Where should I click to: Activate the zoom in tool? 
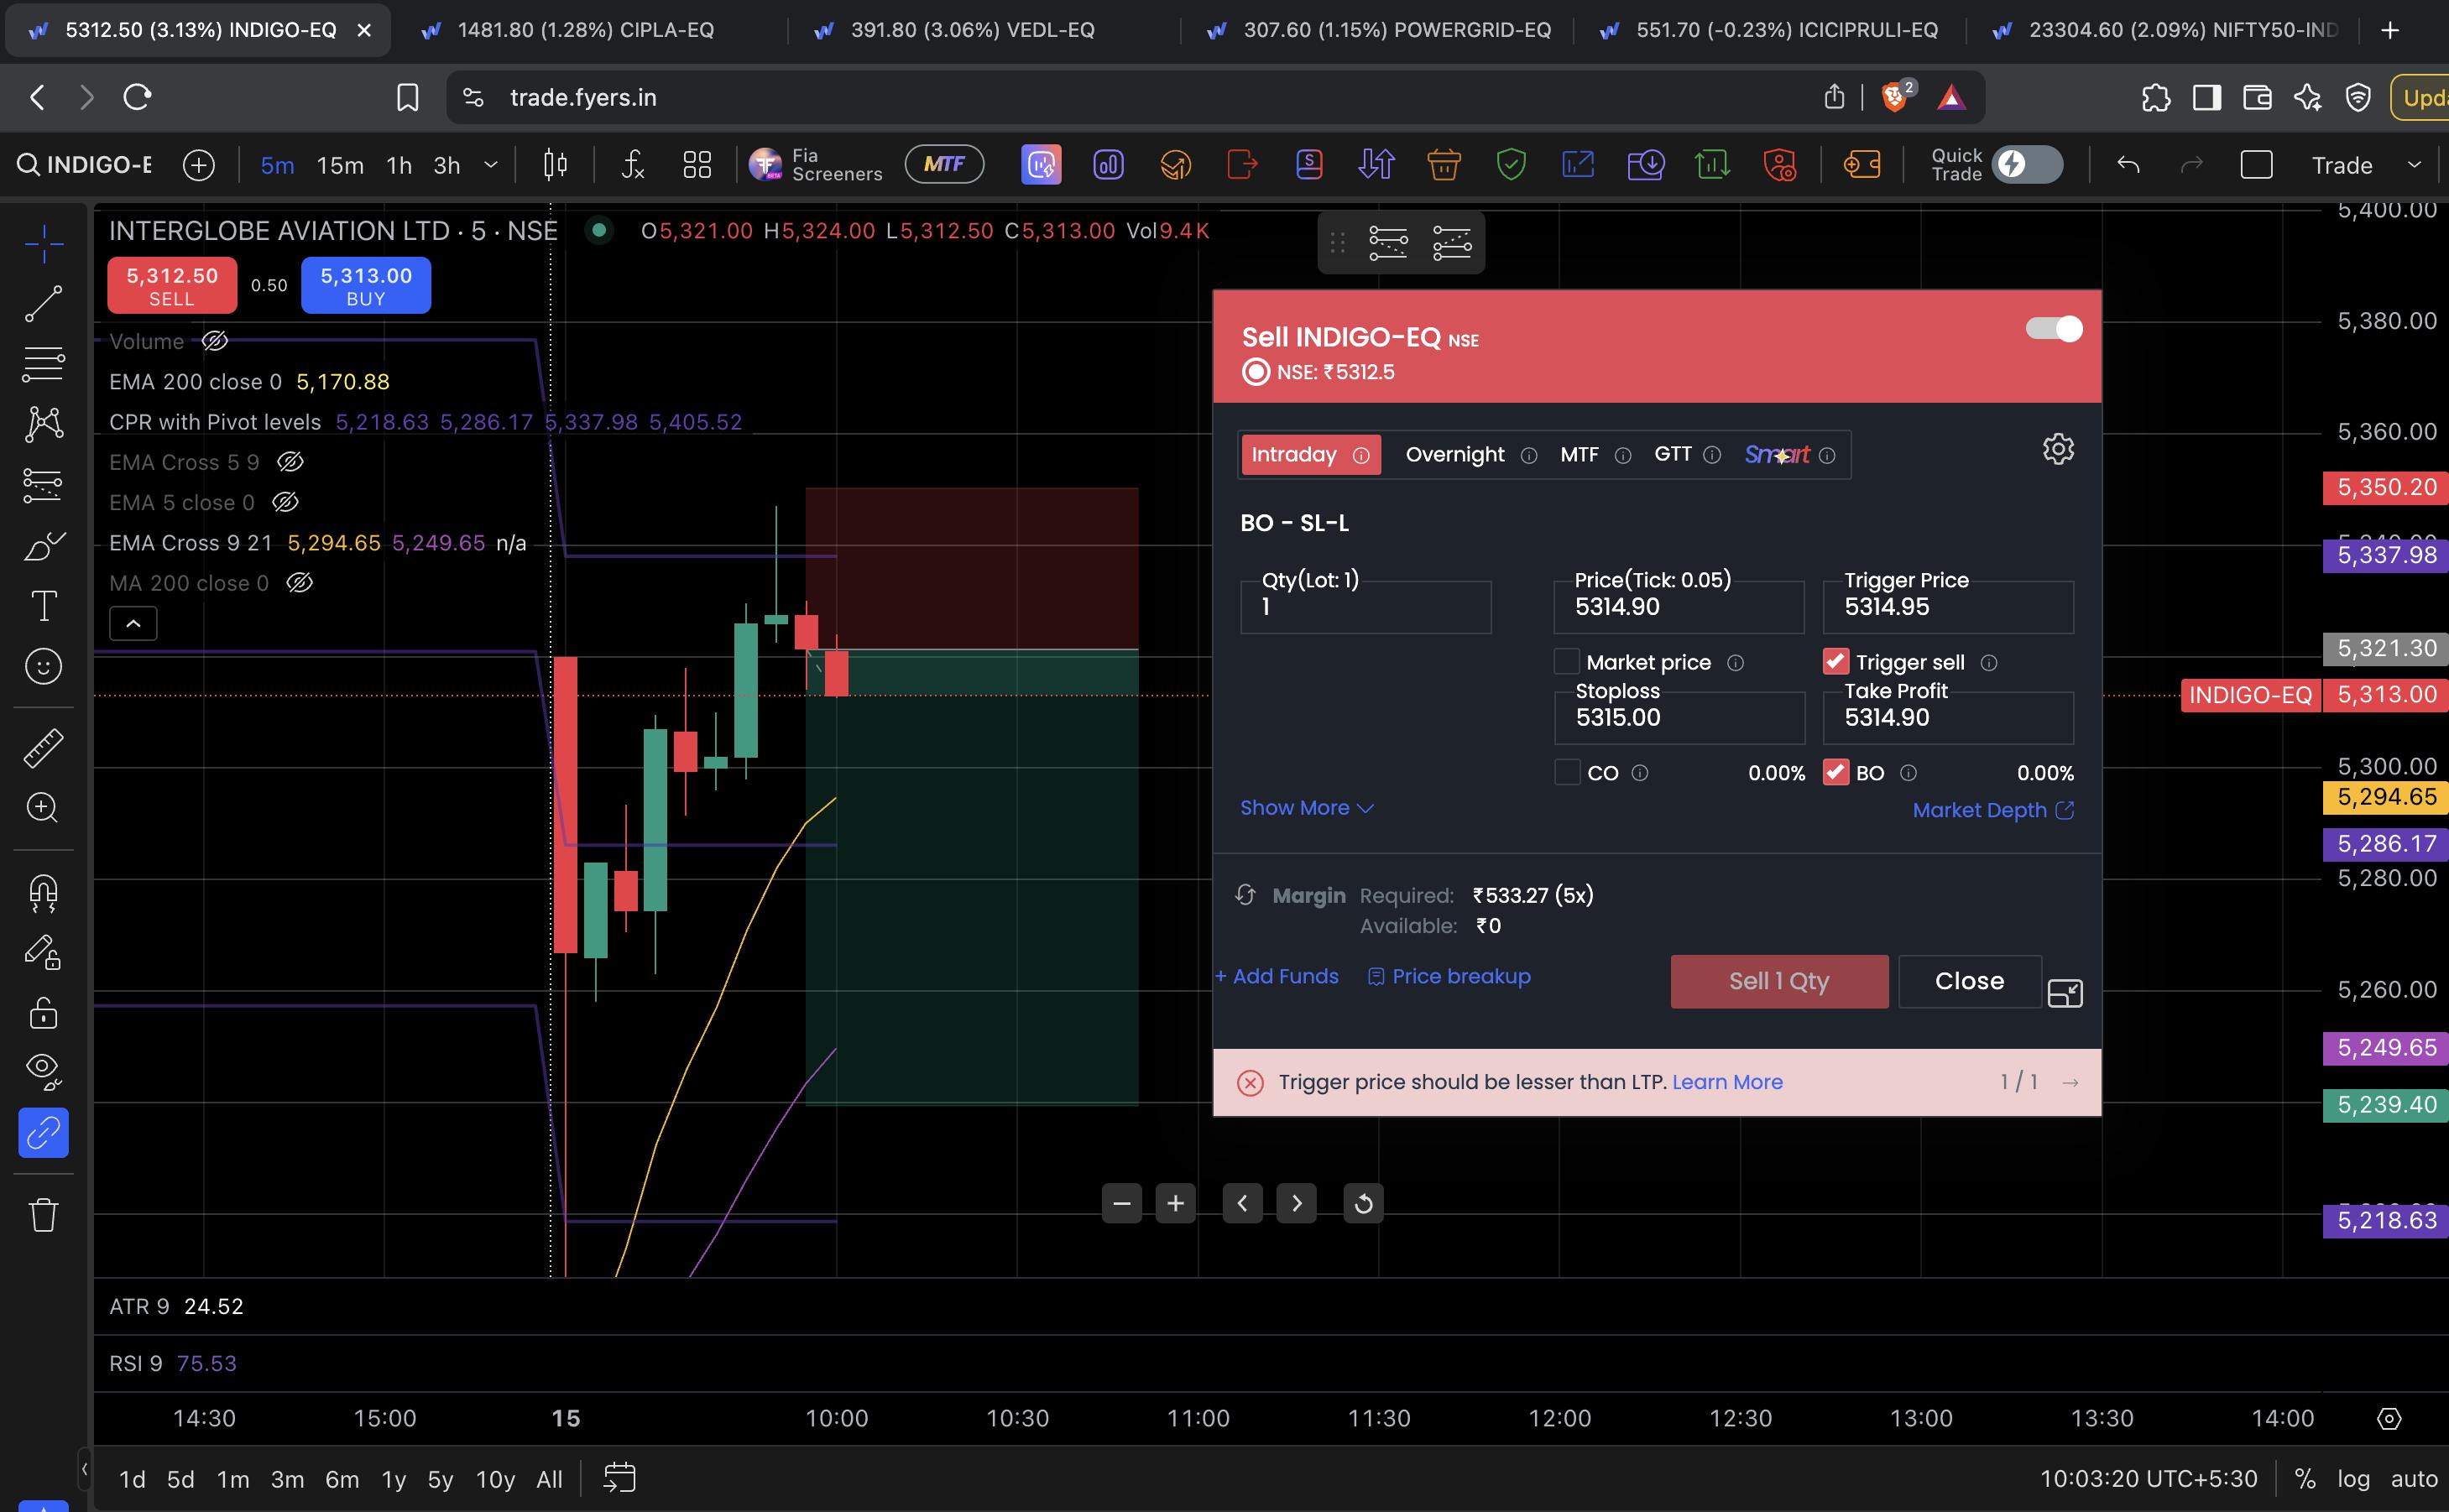43,808
